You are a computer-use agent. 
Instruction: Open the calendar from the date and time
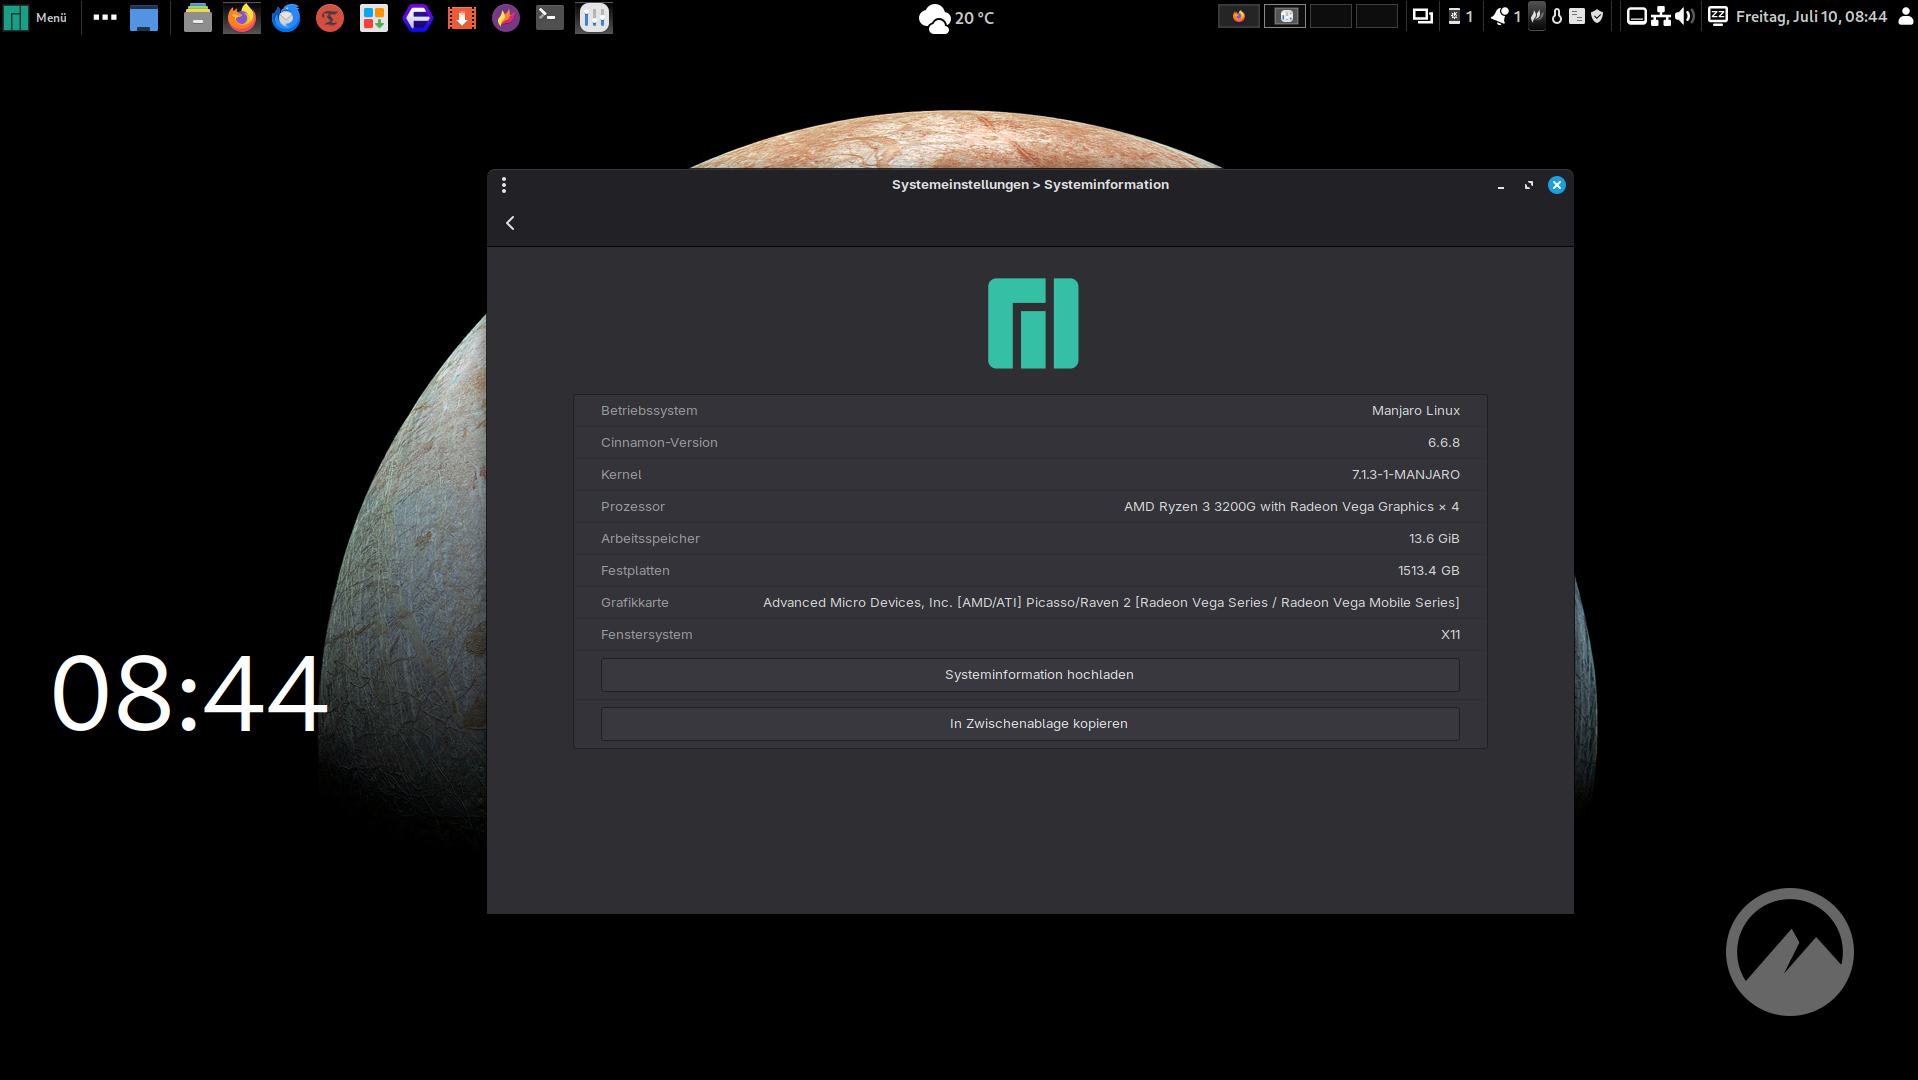(1811, 17)
